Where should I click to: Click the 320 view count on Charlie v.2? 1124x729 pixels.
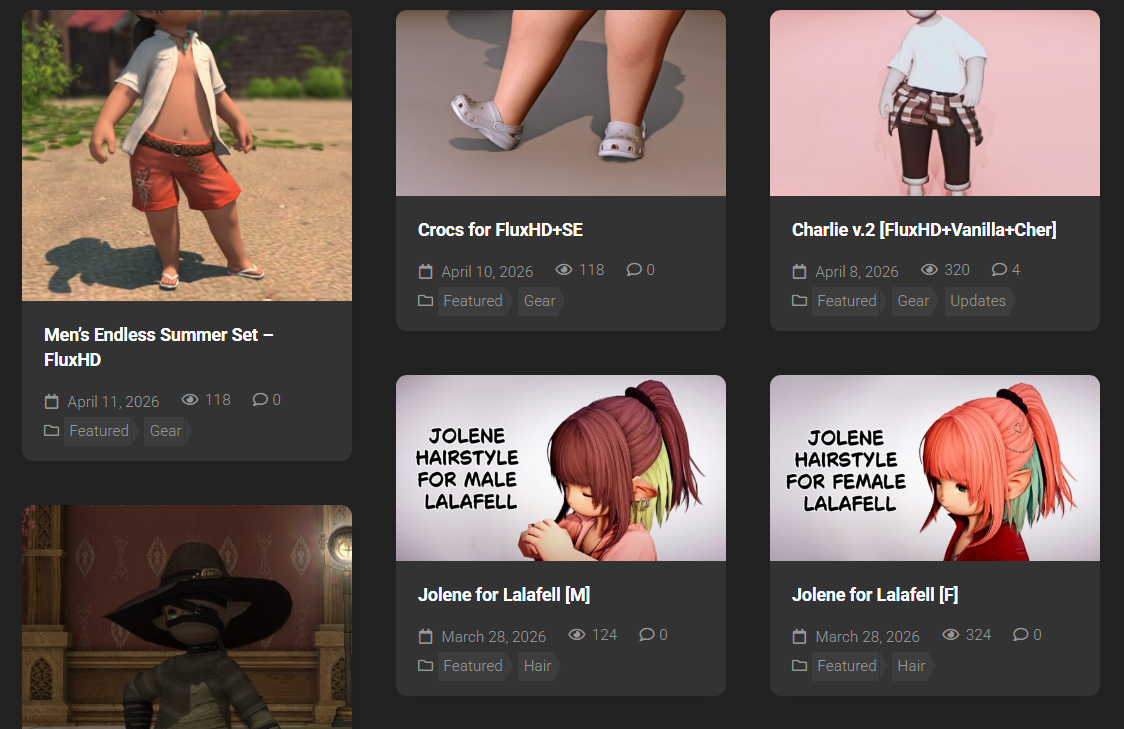coord(957,270)
